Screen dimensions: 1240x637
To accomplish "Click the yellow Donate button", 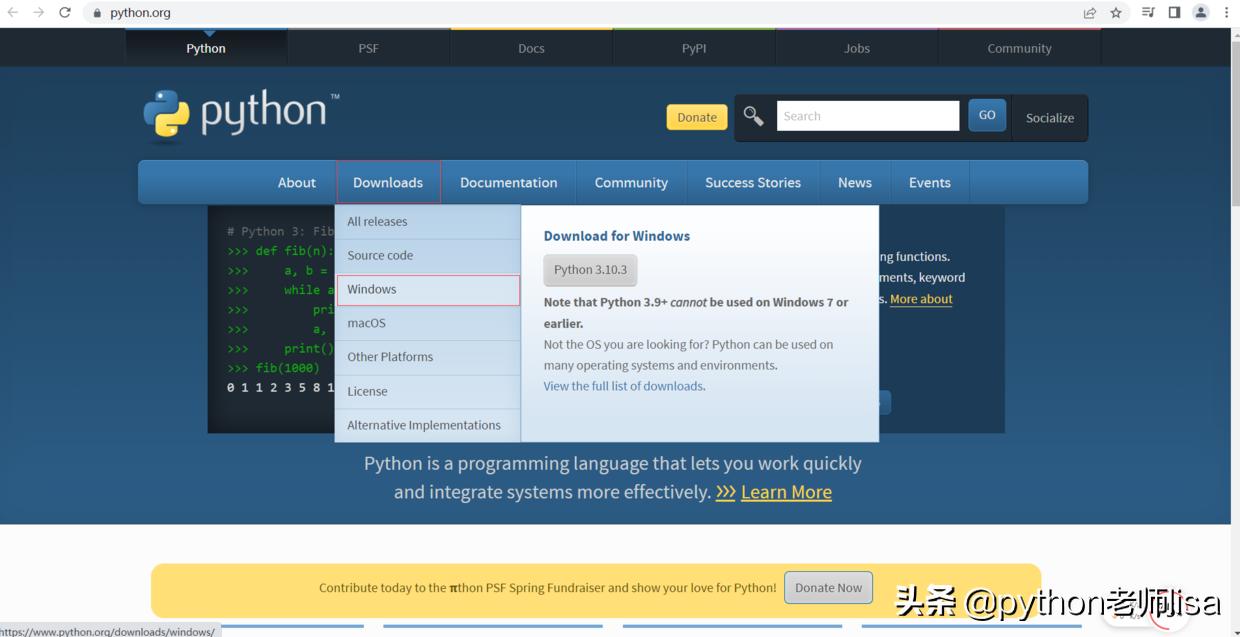I will pos(697,117).
